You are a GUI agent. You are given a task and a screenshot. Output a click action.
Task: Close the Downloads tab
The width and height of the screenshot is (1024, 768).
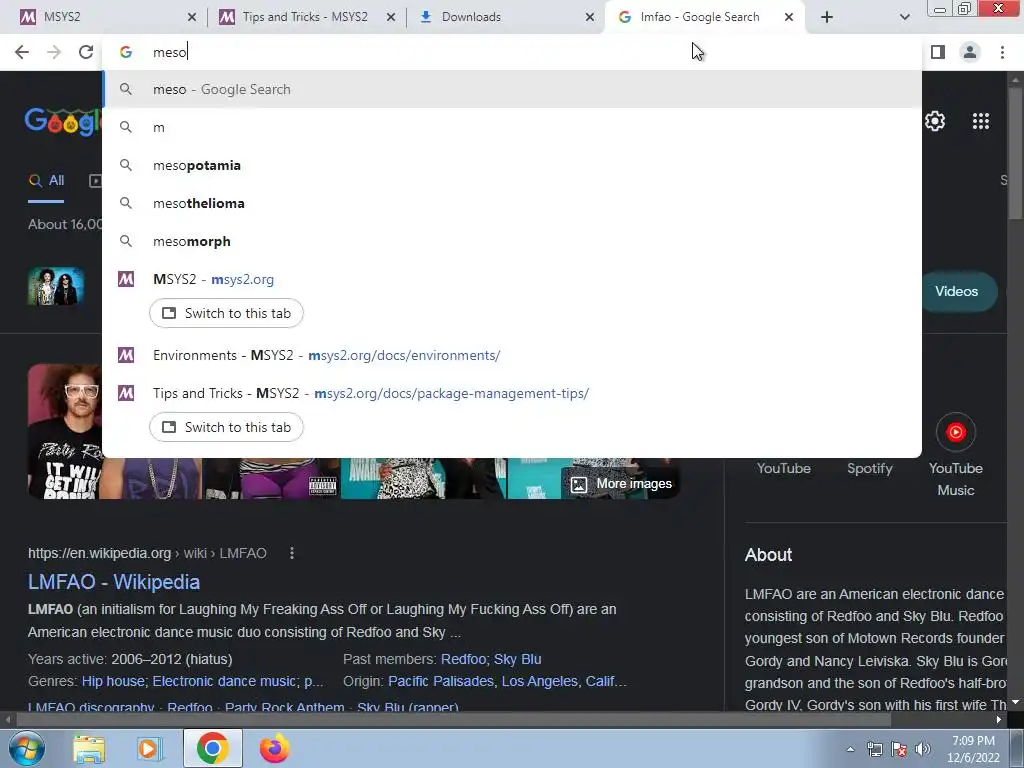(590, 17)
